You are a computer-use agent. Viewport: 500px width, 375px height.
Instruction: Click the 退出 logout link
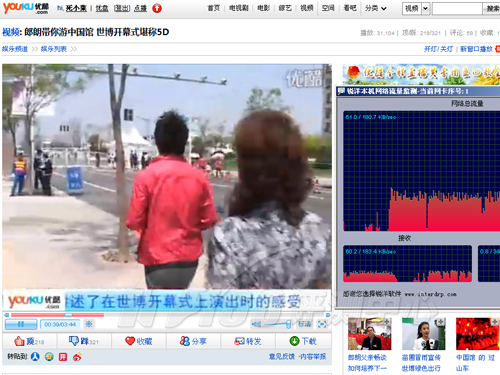122,8
